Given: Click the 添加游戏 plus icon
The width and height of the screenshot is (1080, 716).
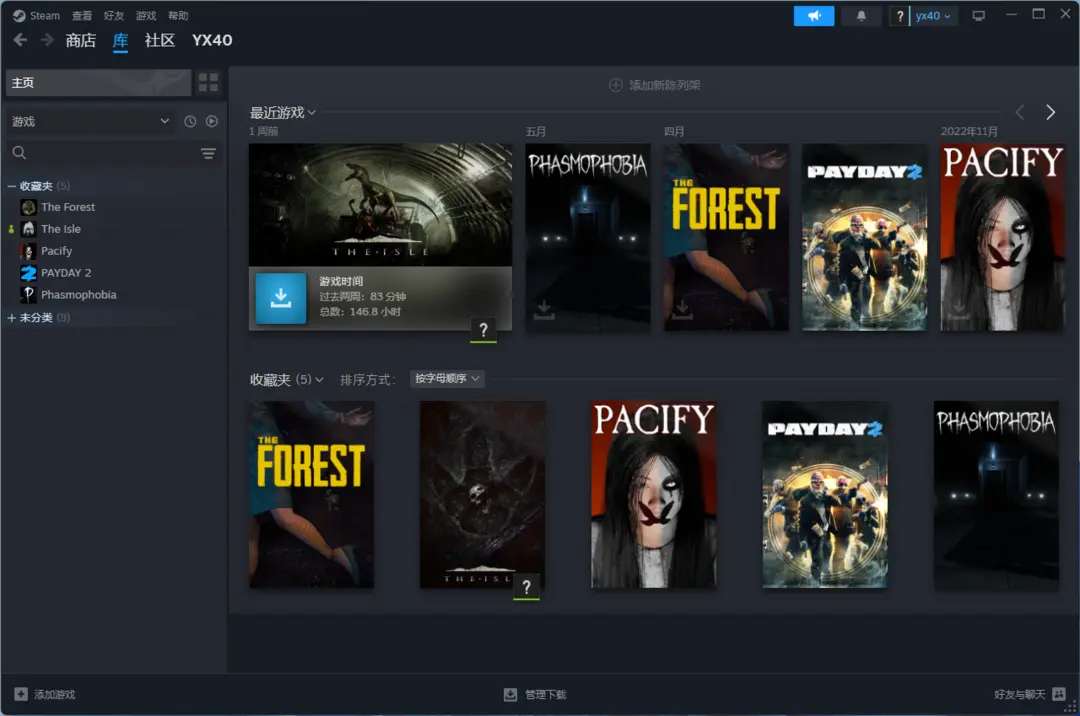Looking at the screenshot, I should tap(21, 694).
